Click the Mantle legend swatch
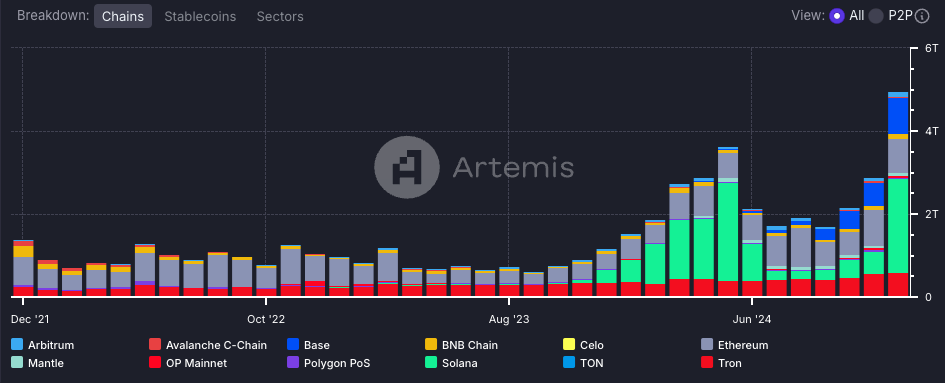The height and width of the screenshot is (383, 945). 17,363
